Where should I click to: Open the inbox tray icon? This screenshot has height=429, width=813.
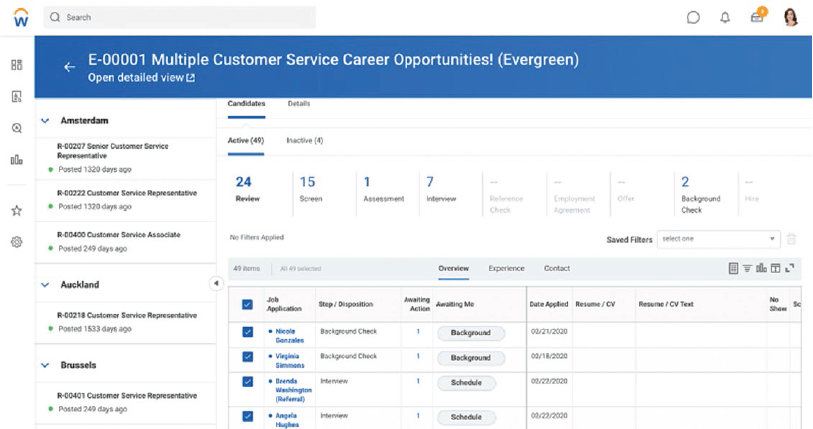click(x=757, y=18)
